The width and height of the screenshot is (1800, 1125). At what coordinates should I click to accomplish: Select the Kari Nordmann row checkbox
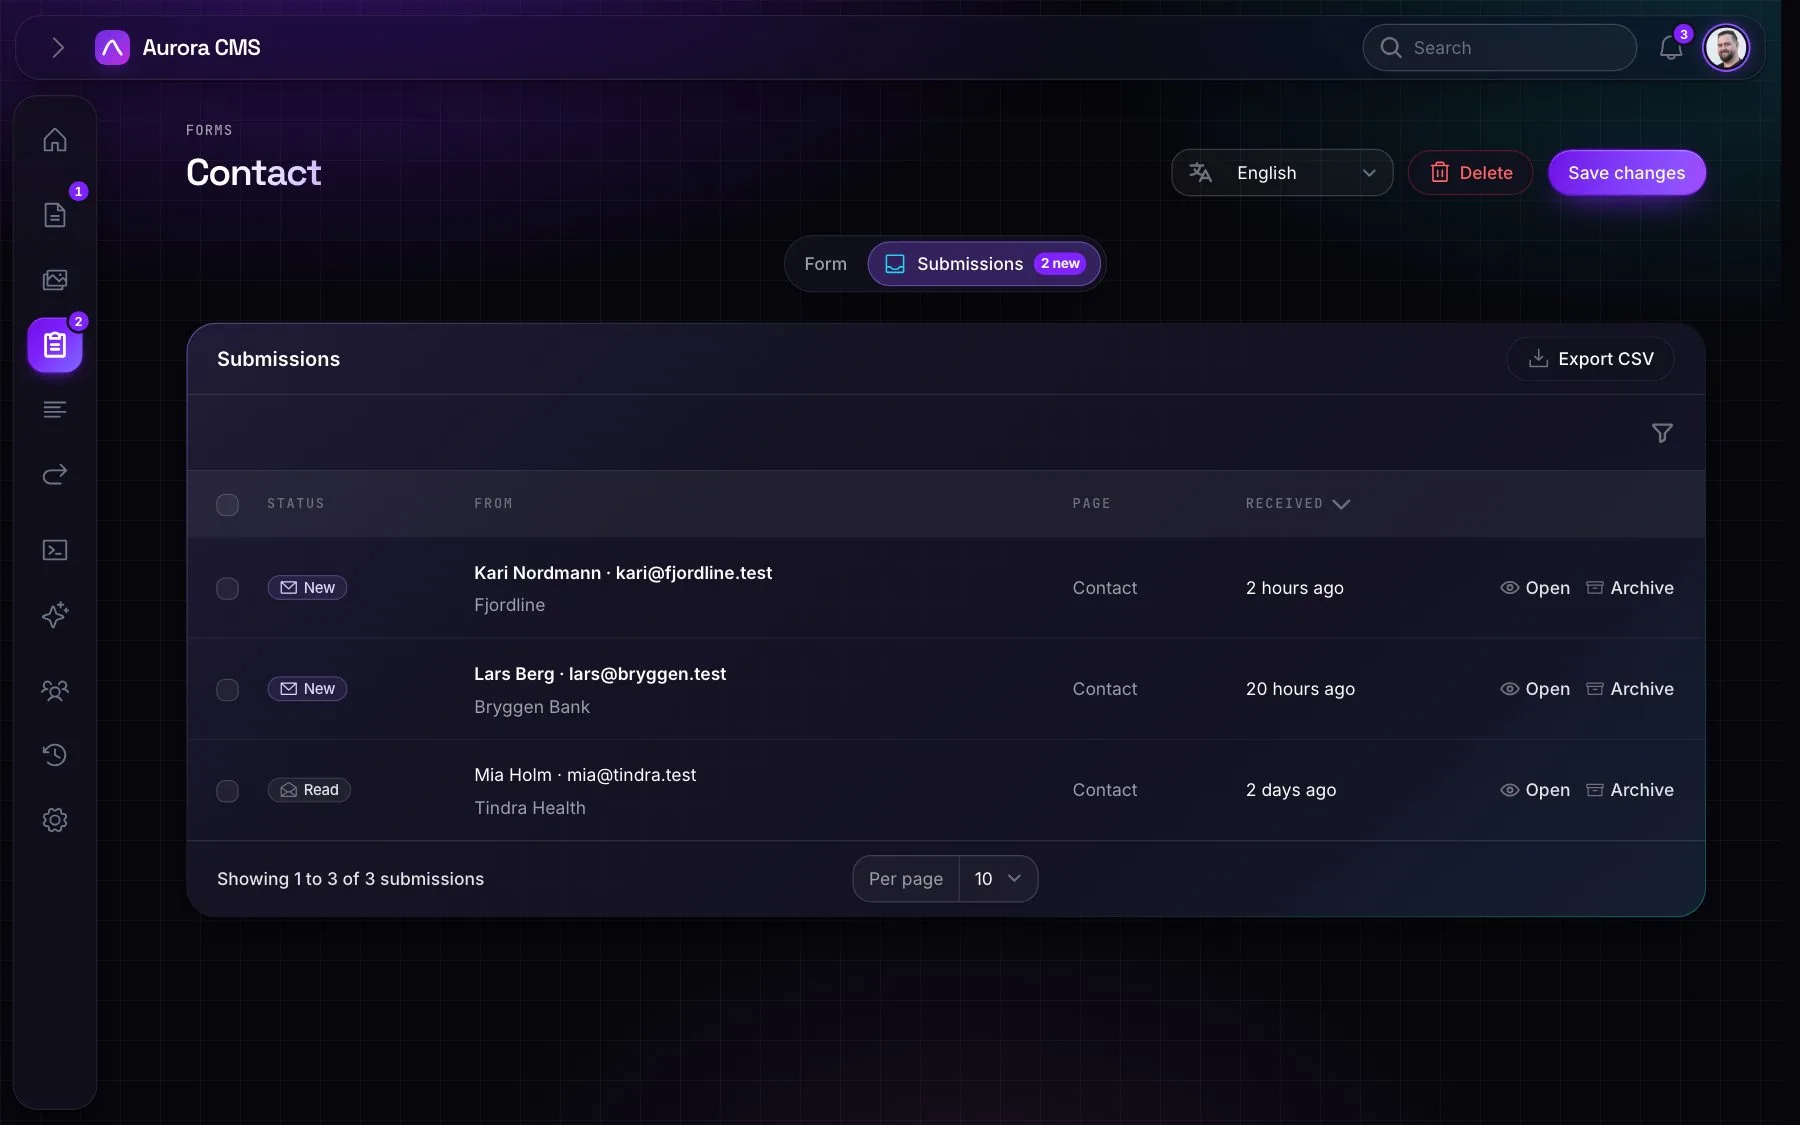[x=228, y=589]
